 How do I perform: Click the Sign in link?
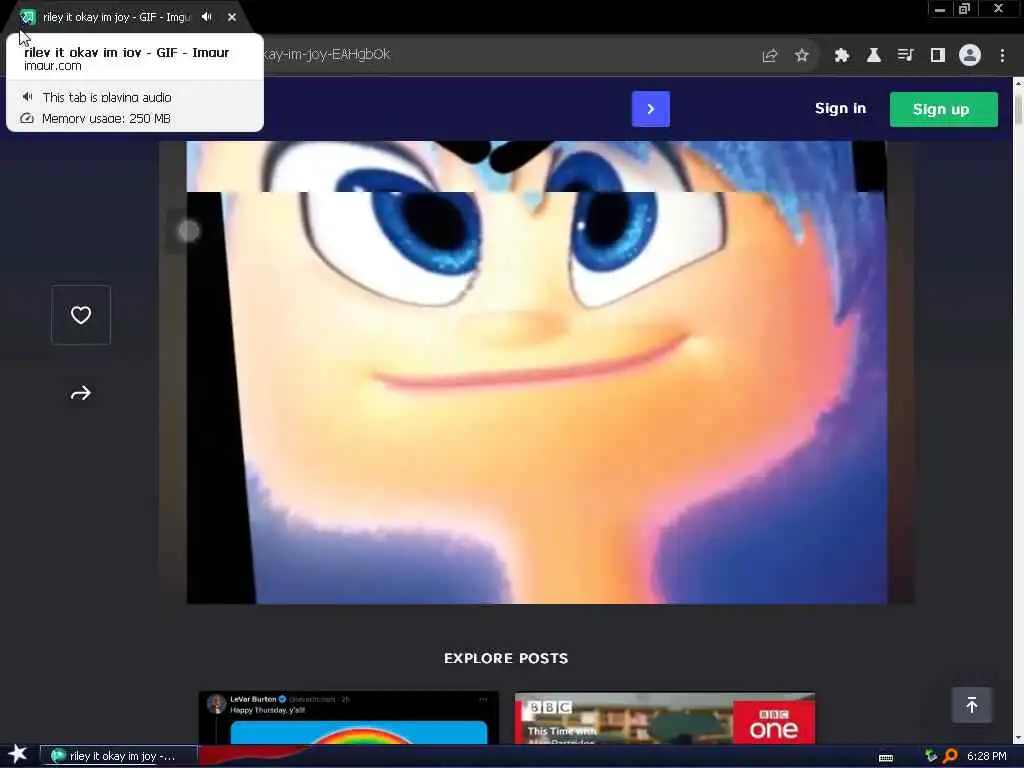click(840, 108)
